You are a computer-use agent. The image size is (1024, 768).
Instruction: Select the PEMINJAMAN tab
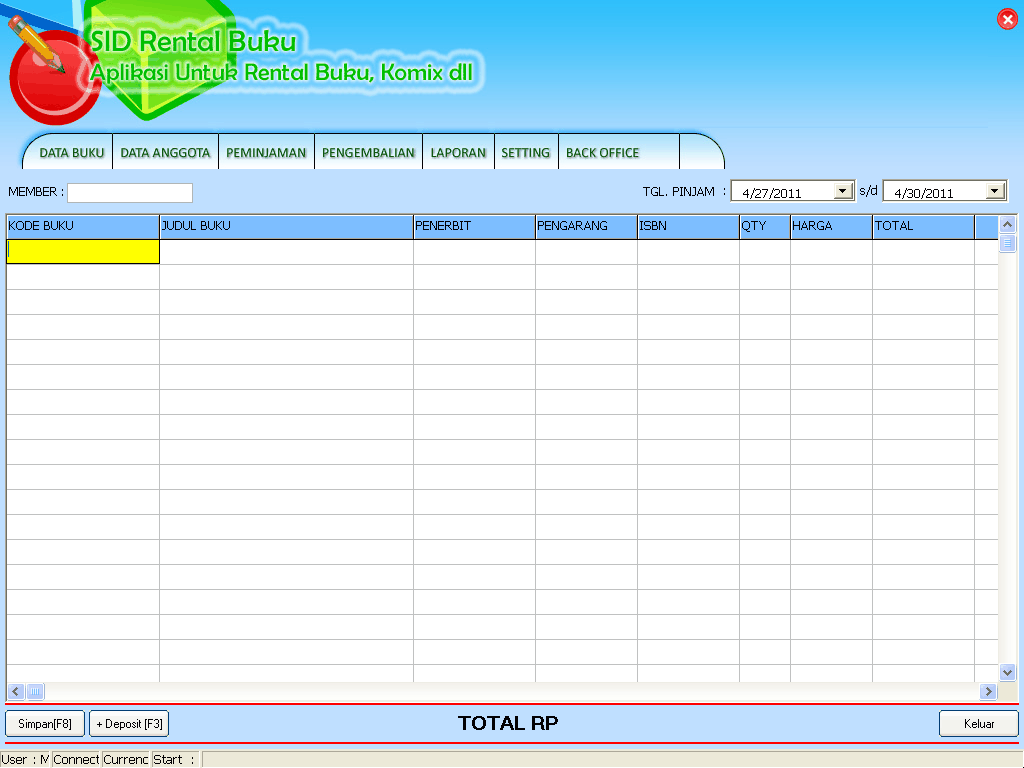click(x=266, y=153)
